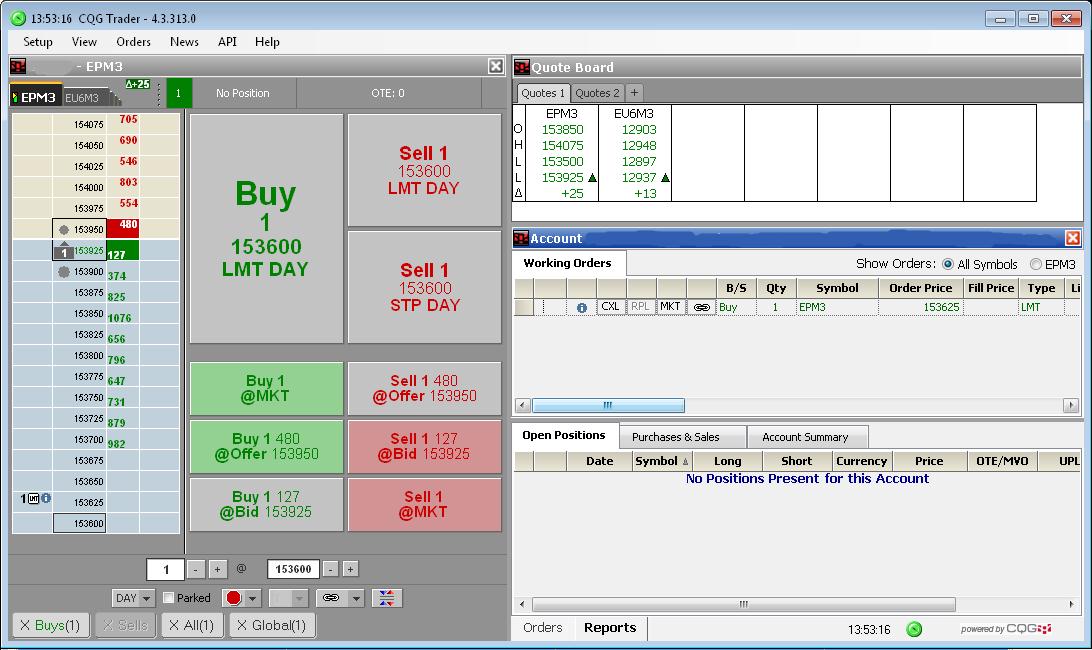This screenshot has width=1092, height=650.
Task: Select the EPM3 show orders radio button
Action: click(1036, 264)
